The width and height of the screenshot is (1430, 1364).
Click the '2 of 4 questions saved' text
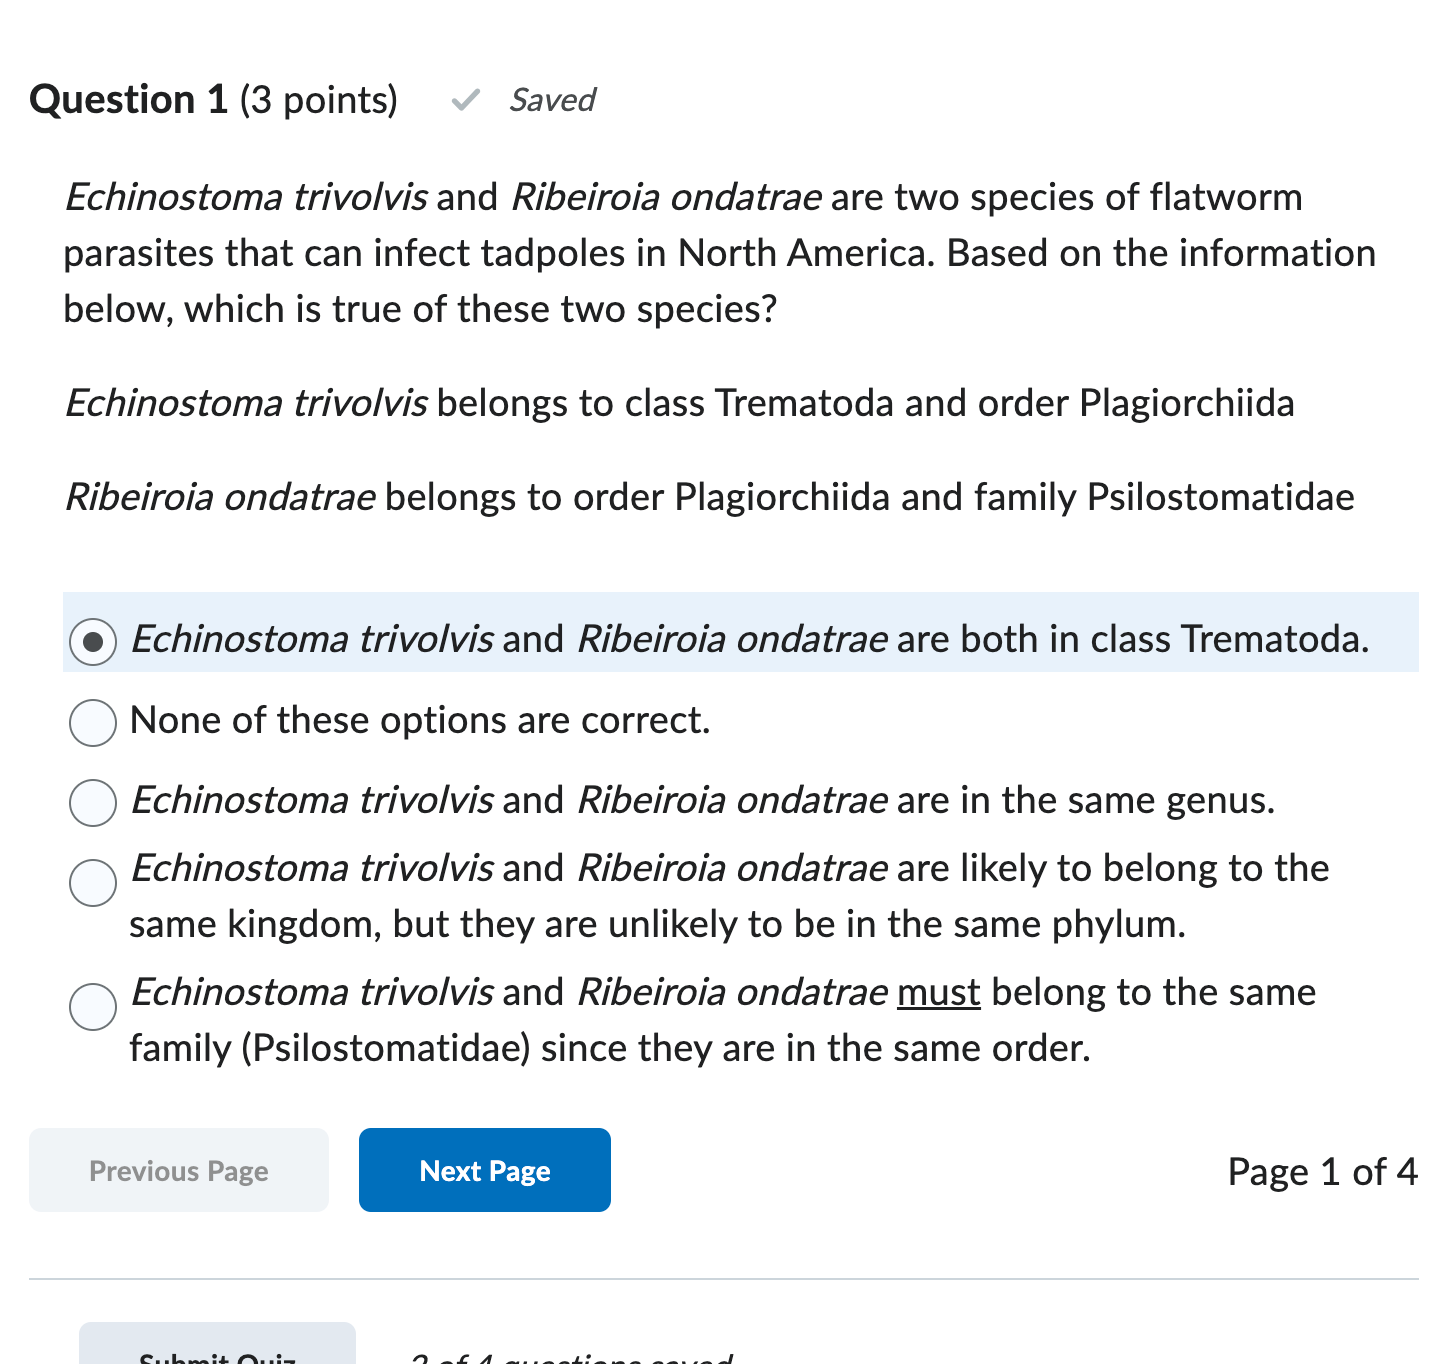point(570,1356)
